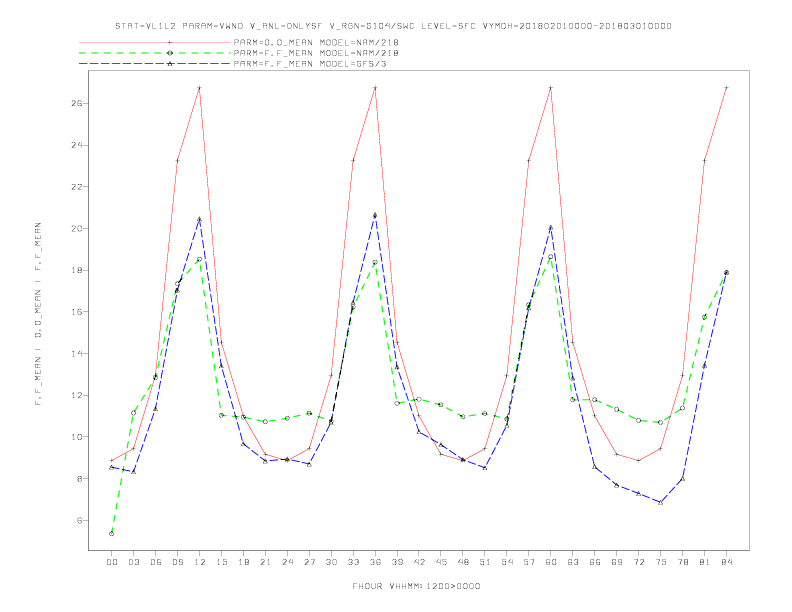Click the chart title starting with STAT=VL1L2
The image size is (792, 612).
point(393,26)
